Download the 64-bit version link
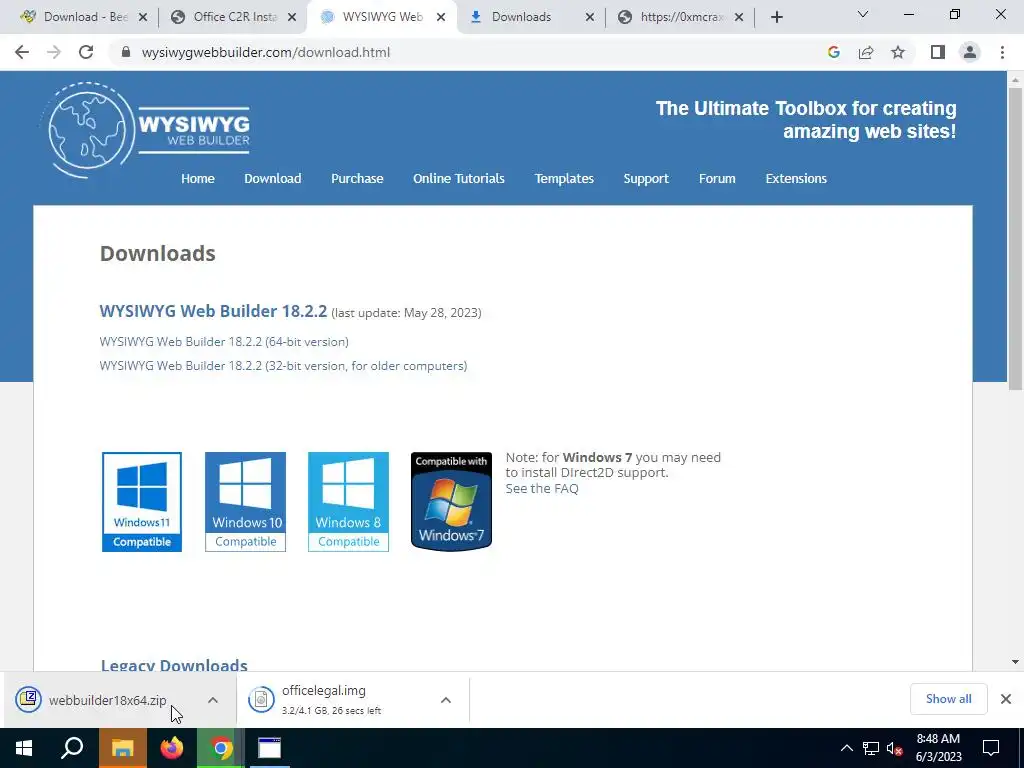Image resolution: width=1024 pixels, height=768 pixels. (224, 342)
